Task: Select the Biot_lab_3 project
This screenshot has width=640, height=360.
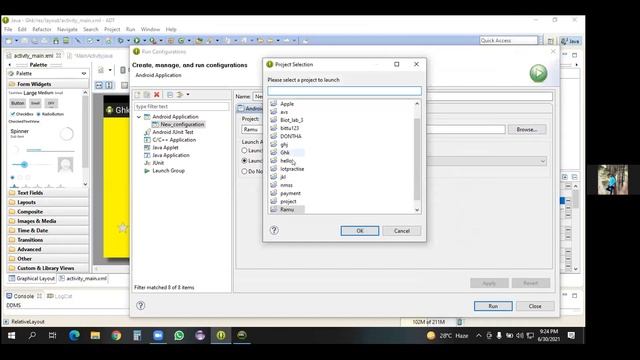Action: coord(291,120)
